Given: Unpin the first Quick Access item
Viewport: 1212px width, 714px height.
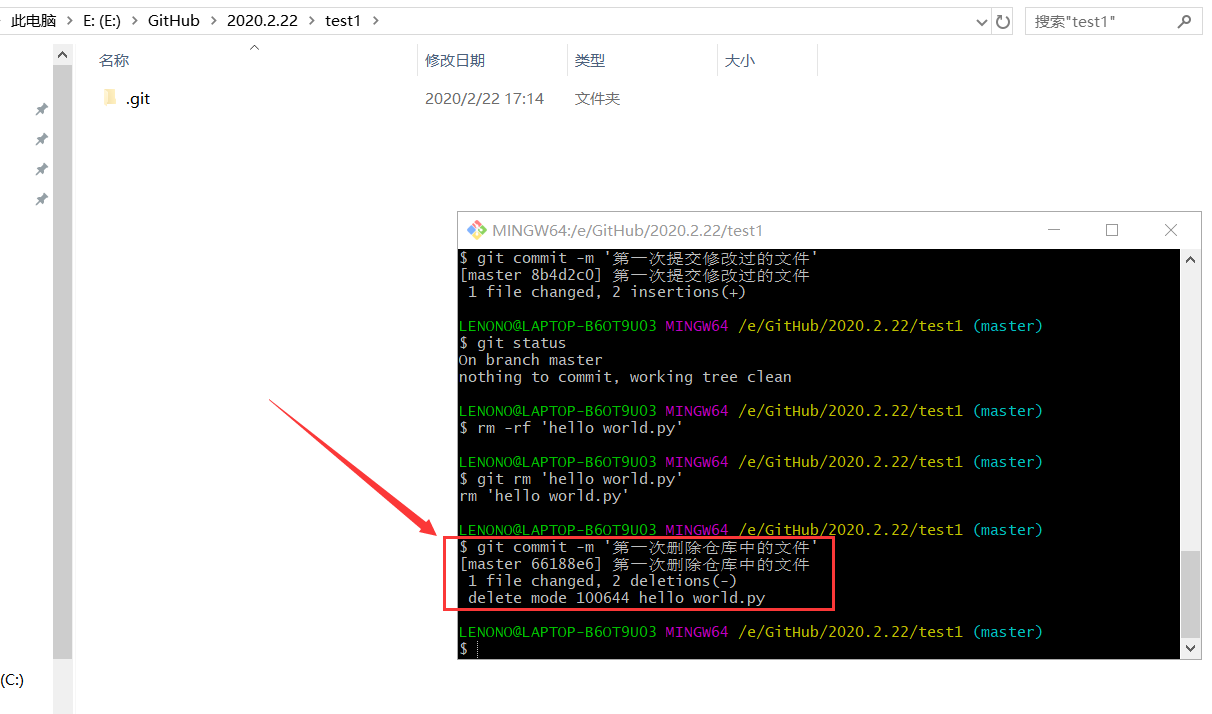Looking at the screenshot, I should pyautogui.click(x=41, y=109).
